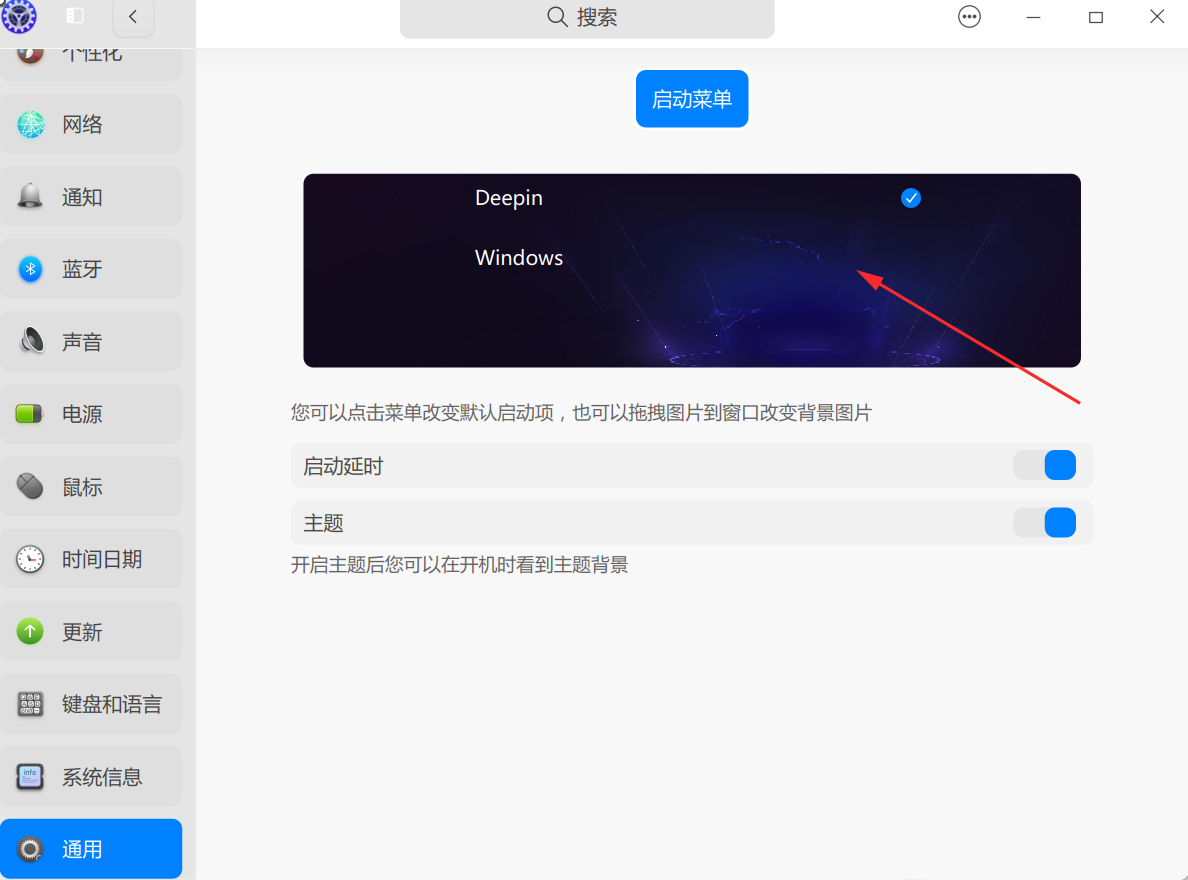Screen dimensions: 1188x880
Task: Open the 电源 power settings
Action: coord(91,414)
